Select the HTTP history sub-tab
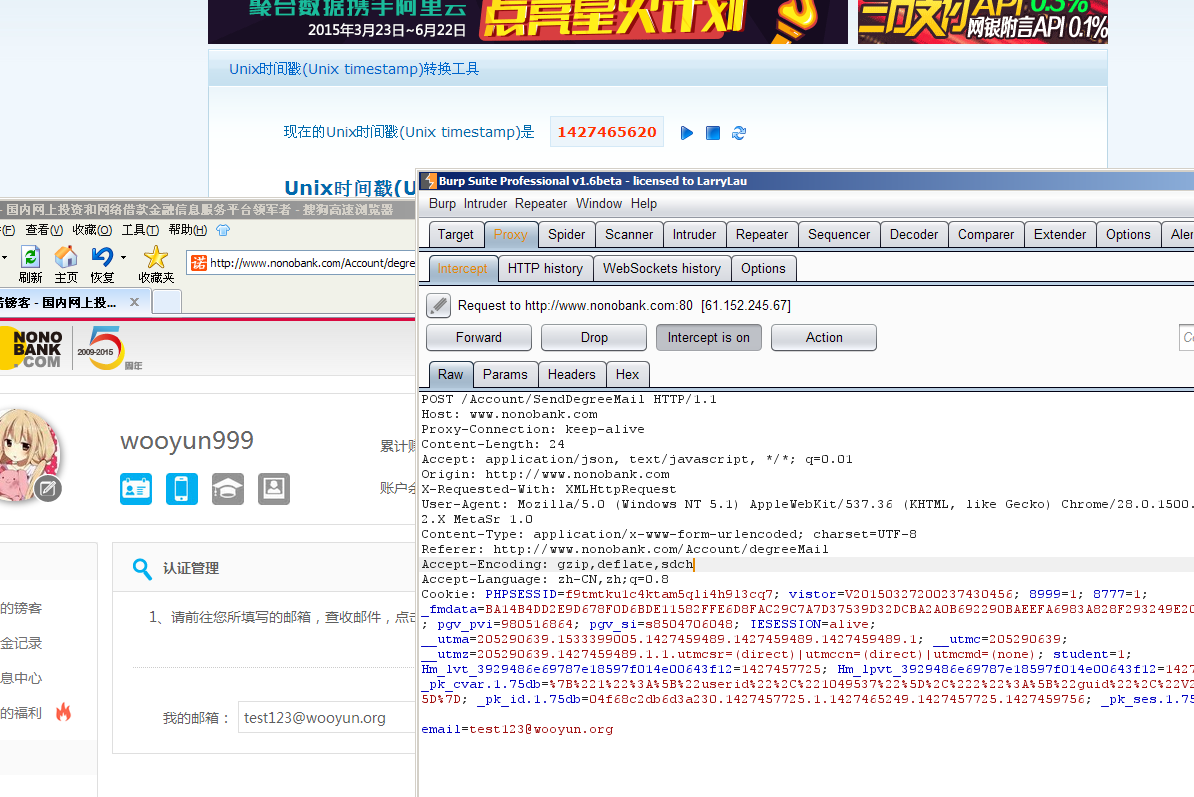Screen dimensions: 1194x797 [x=545, y=269]
